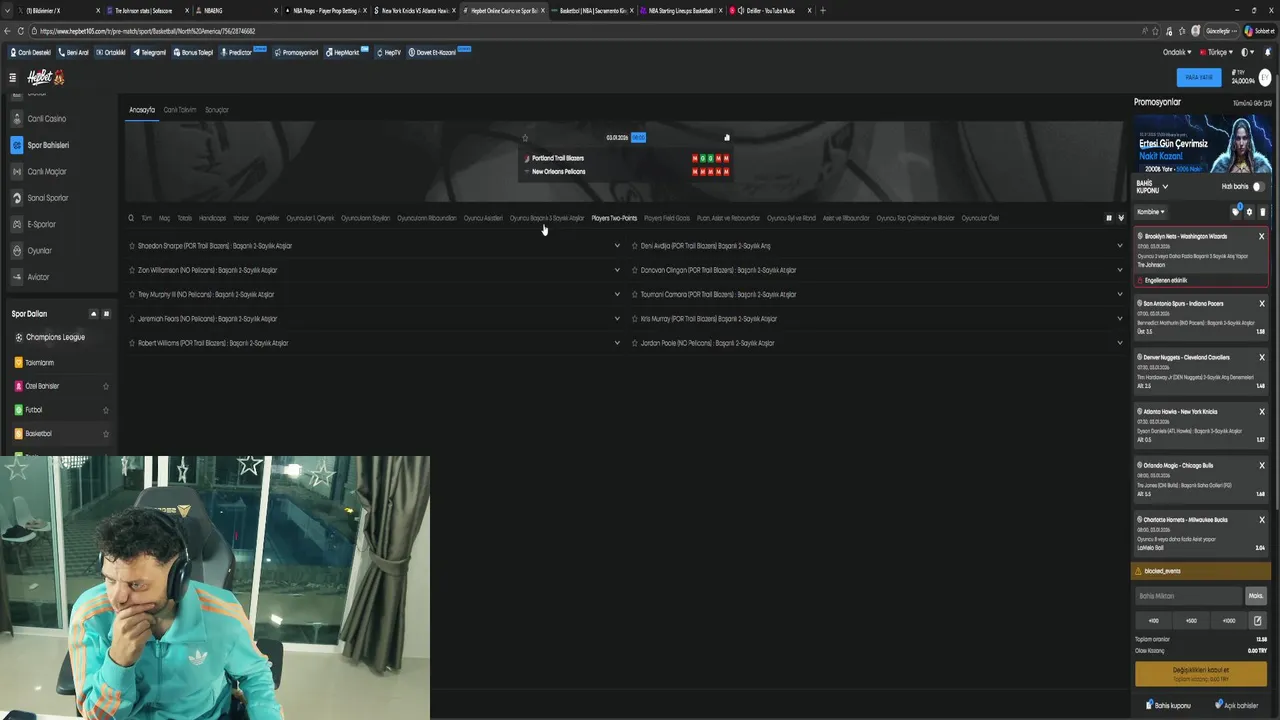
Task: Remove San Antonio Spurs - Indiana Pacers bet
Action: (x=1261, y=303)
